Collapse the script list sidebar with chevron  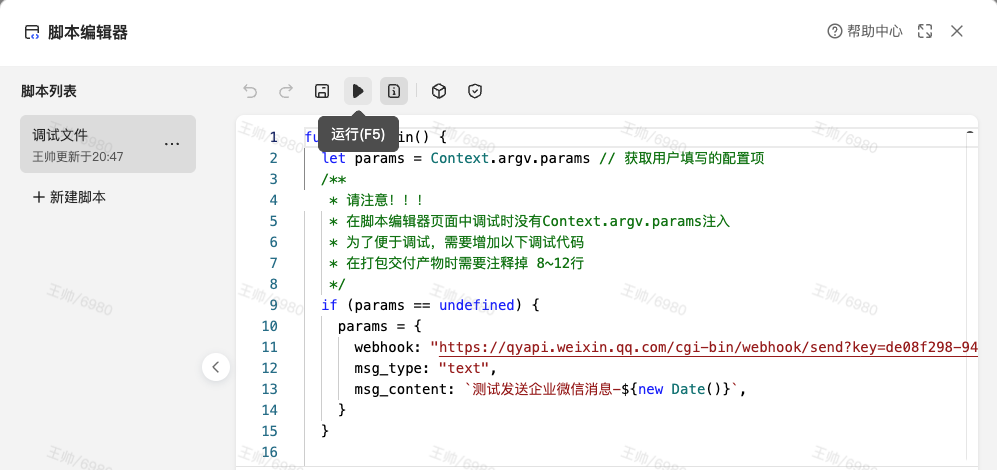tap(216, 367)
